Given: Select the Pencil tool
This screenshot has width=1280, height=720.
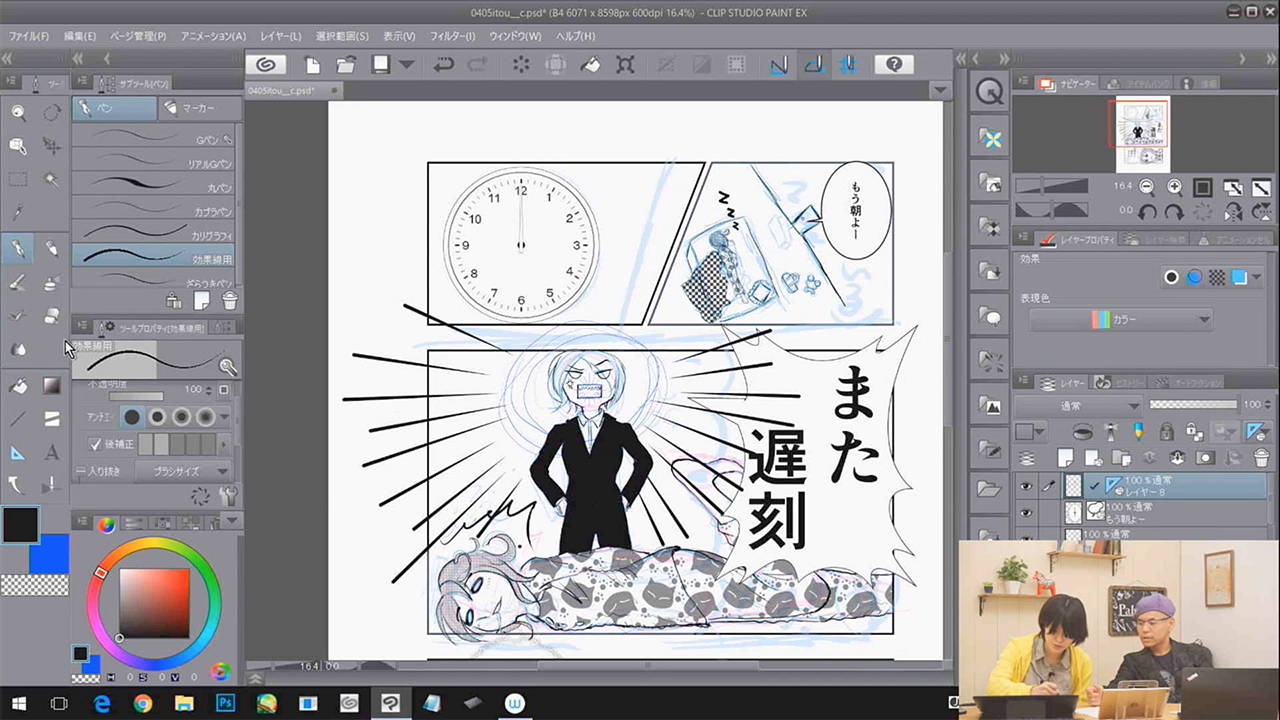Looking at the screenshot, I should pyautogui.click(x=51, y=248).
